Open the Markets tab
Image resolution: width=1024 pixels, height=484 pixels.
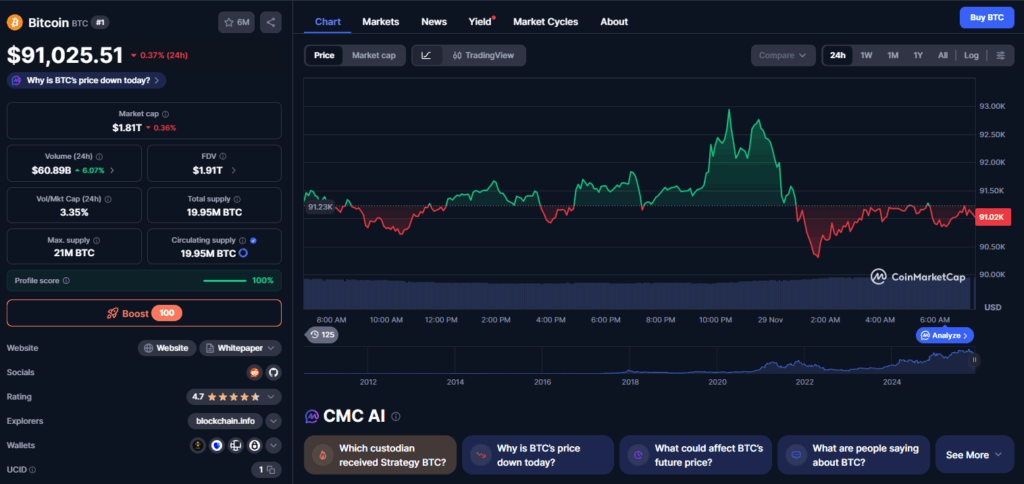pos(380,21)
